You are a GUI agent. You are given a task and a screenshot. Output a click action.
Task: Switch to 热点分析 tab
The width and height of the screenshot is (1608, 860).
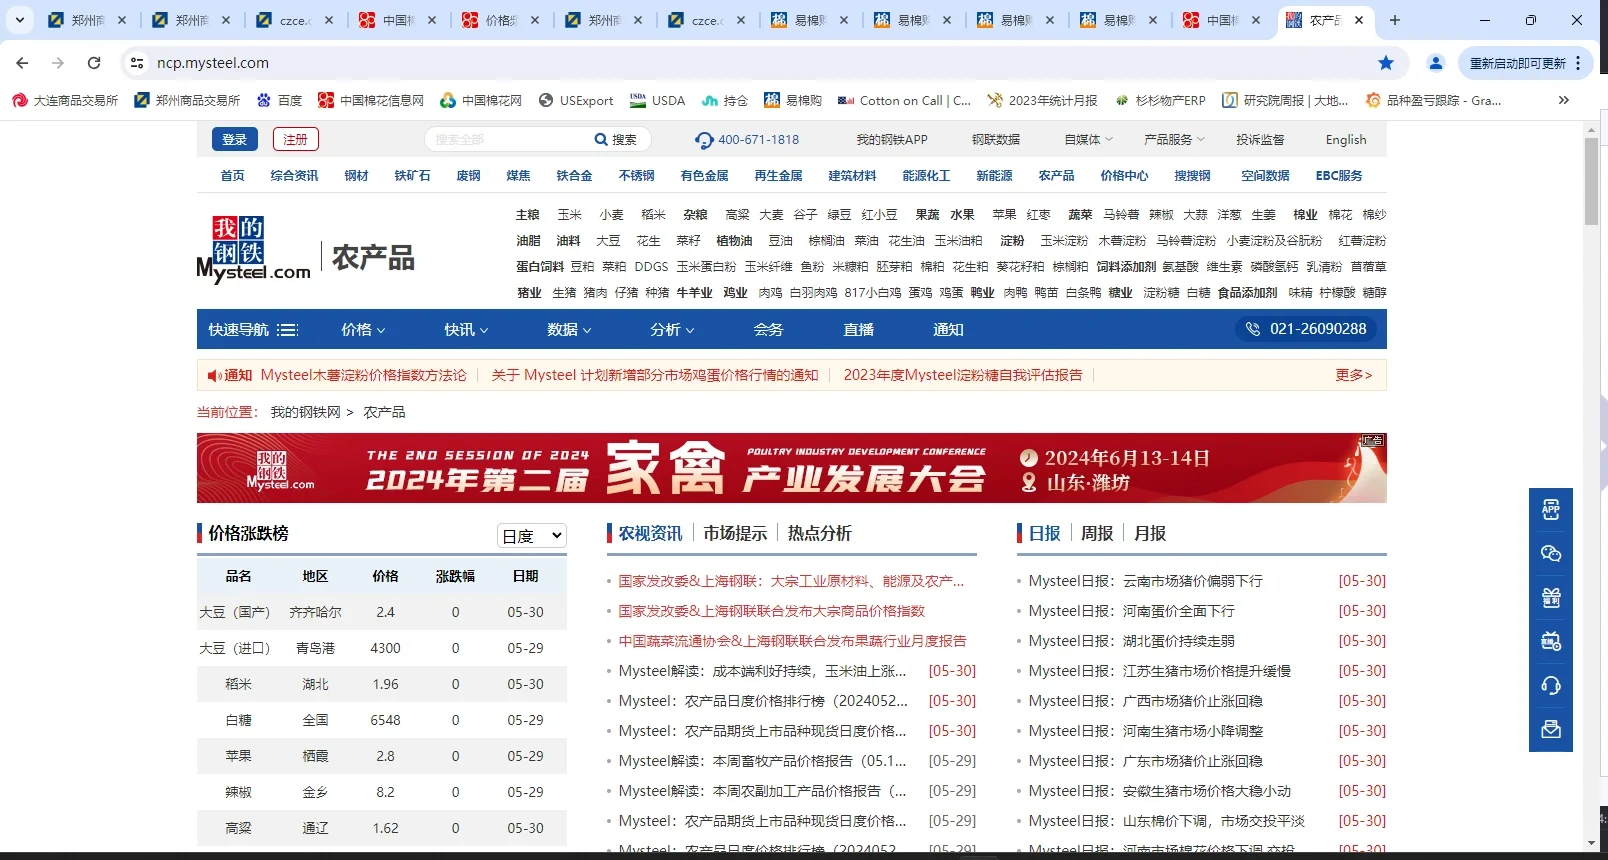tap(819, 534)
